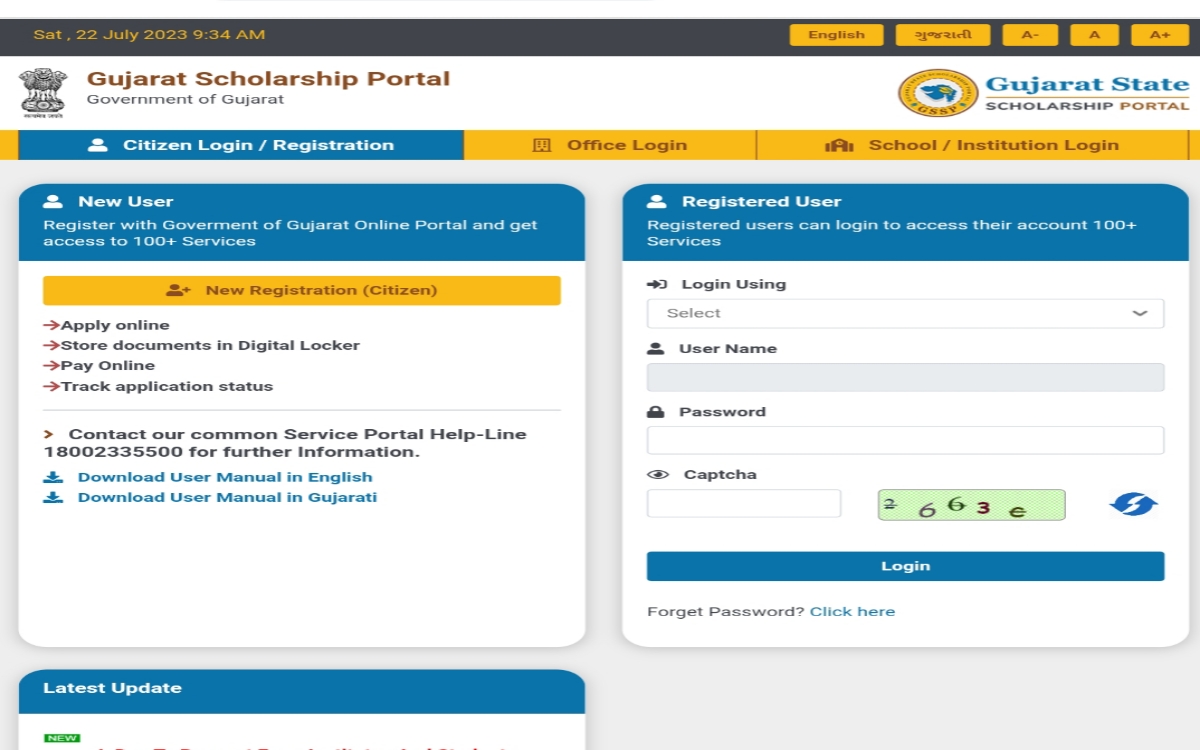The height and width of the screenshot is (750, 1200).
Task: Select the English language button
Action: click(x=836, y=34)
